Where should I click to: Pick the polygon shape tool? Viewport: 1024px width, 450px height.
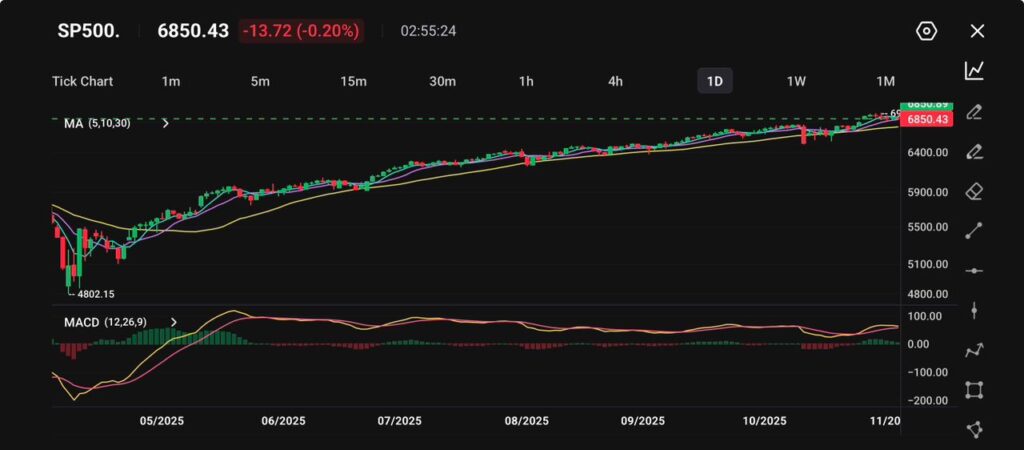click(974, 429)
